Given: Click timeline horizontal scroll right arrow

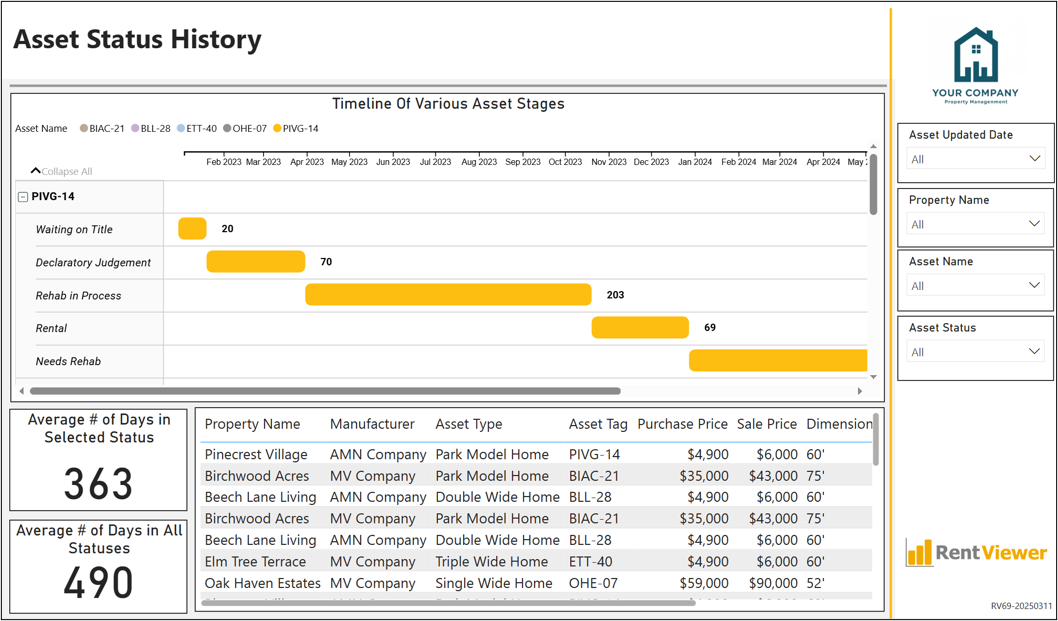Looking at the screenshot, I should click(860, 391).
